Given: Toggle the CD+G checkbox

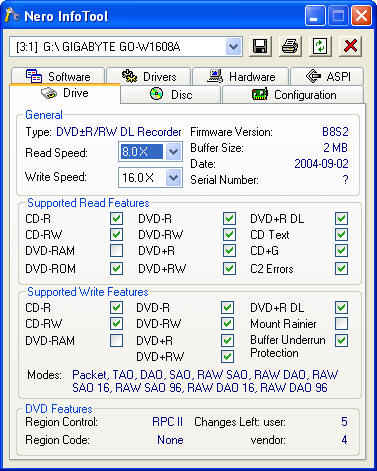Looking at the screenshot, I should (342, 250).
